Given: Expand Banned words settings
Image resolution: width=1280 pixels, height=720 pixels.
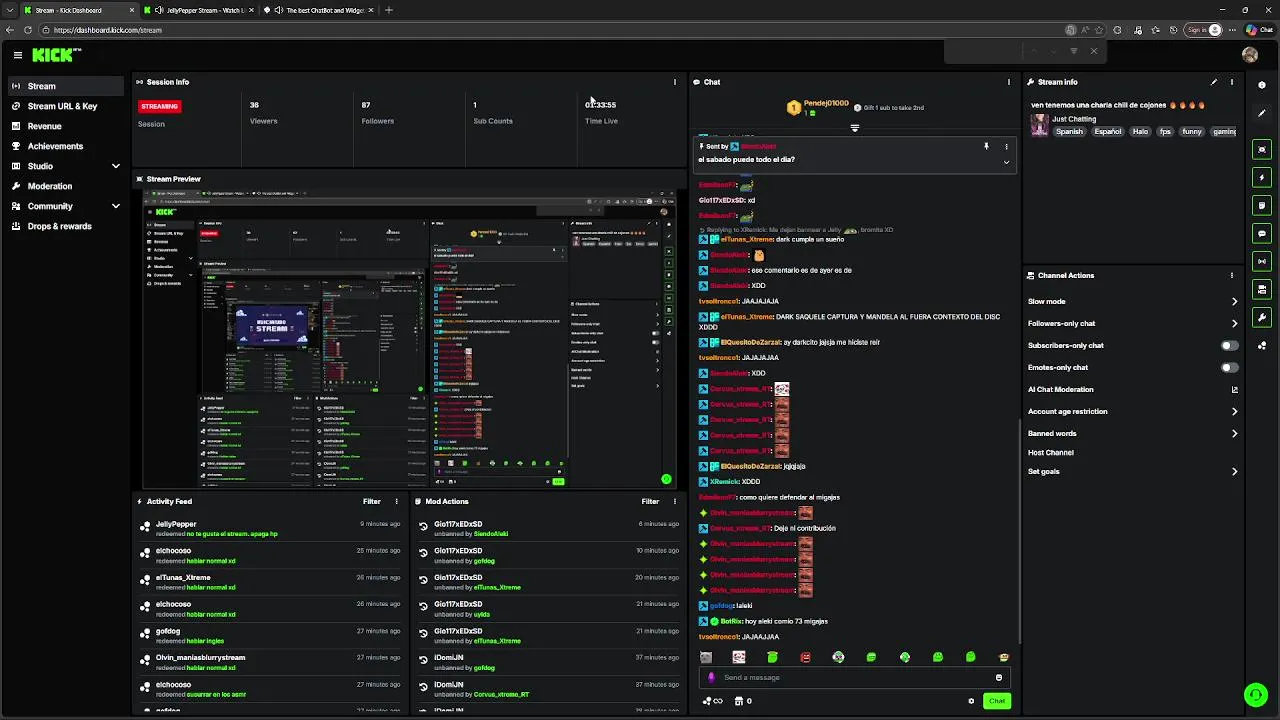Looking at the screenshot, I should [x=1133, y=433].
